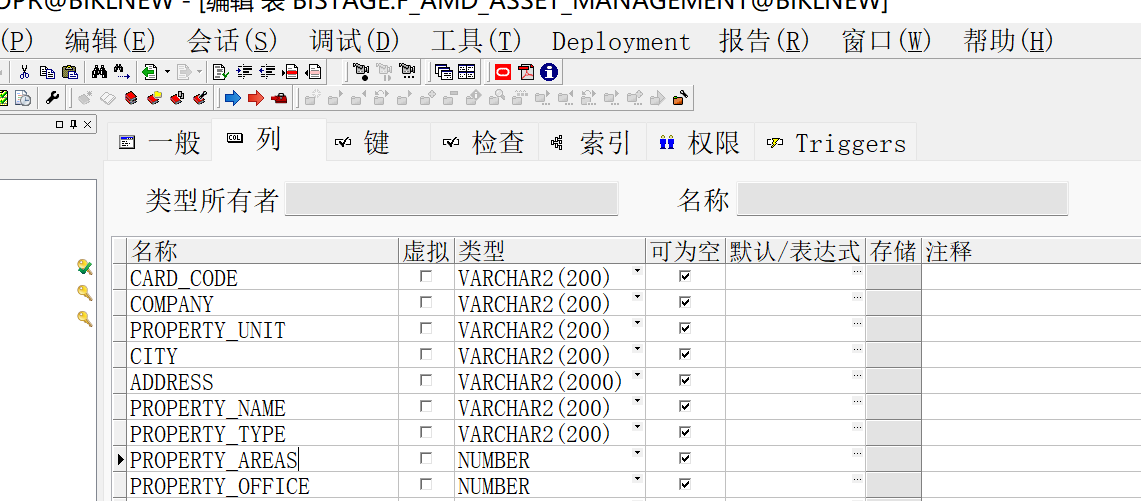The height and width of the screenshot is (501, 1141).
Task: Click the Comment selection icon
Action: [x=290, y=72]
